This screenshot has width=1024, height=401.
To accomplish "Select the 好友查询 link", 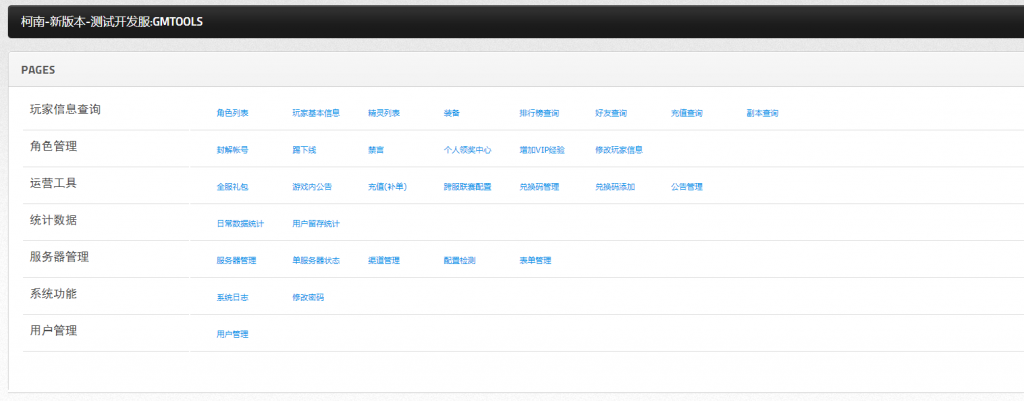I will point(611,113).
